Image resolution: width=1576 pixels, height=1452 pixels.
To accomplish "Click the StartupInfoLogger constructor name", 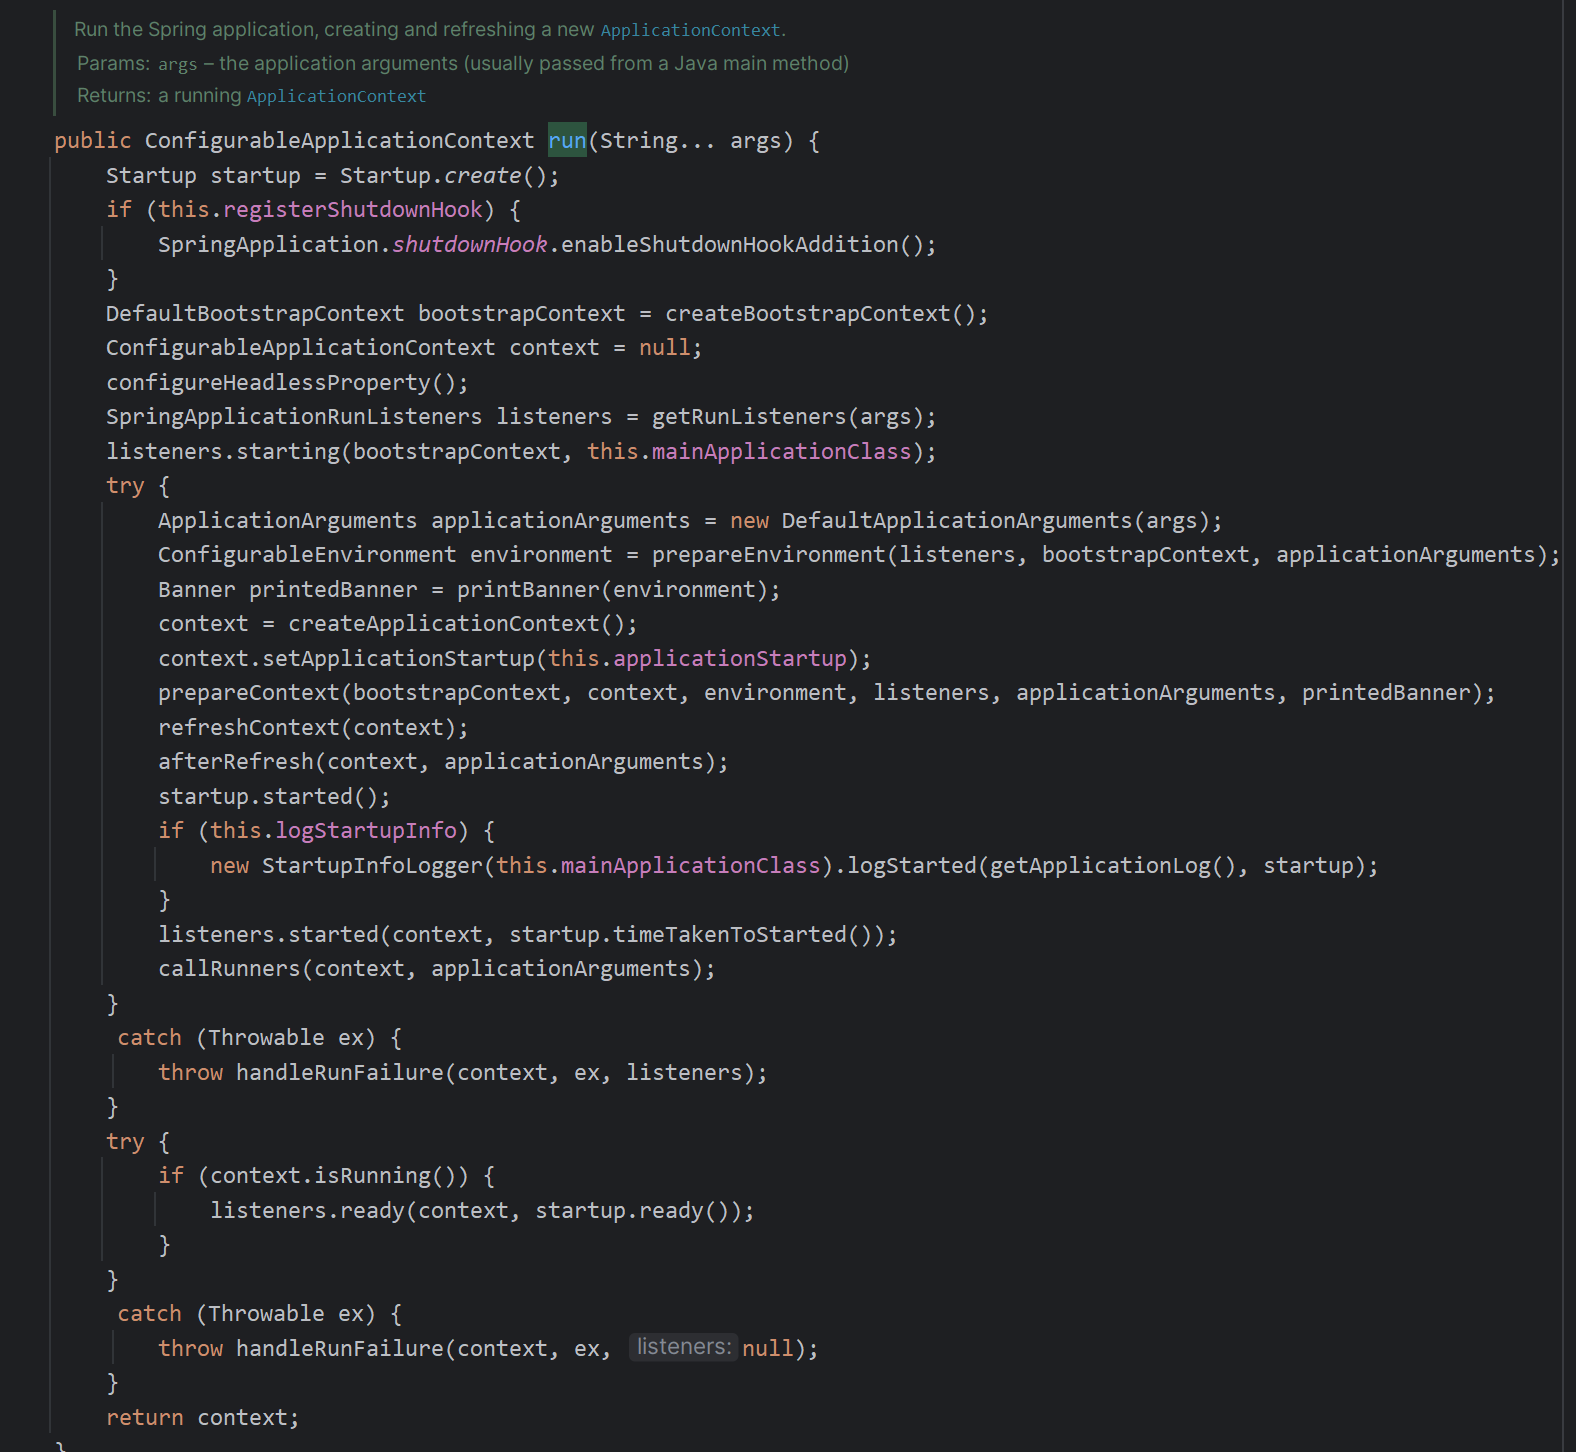I will click(x=372, y=866).
